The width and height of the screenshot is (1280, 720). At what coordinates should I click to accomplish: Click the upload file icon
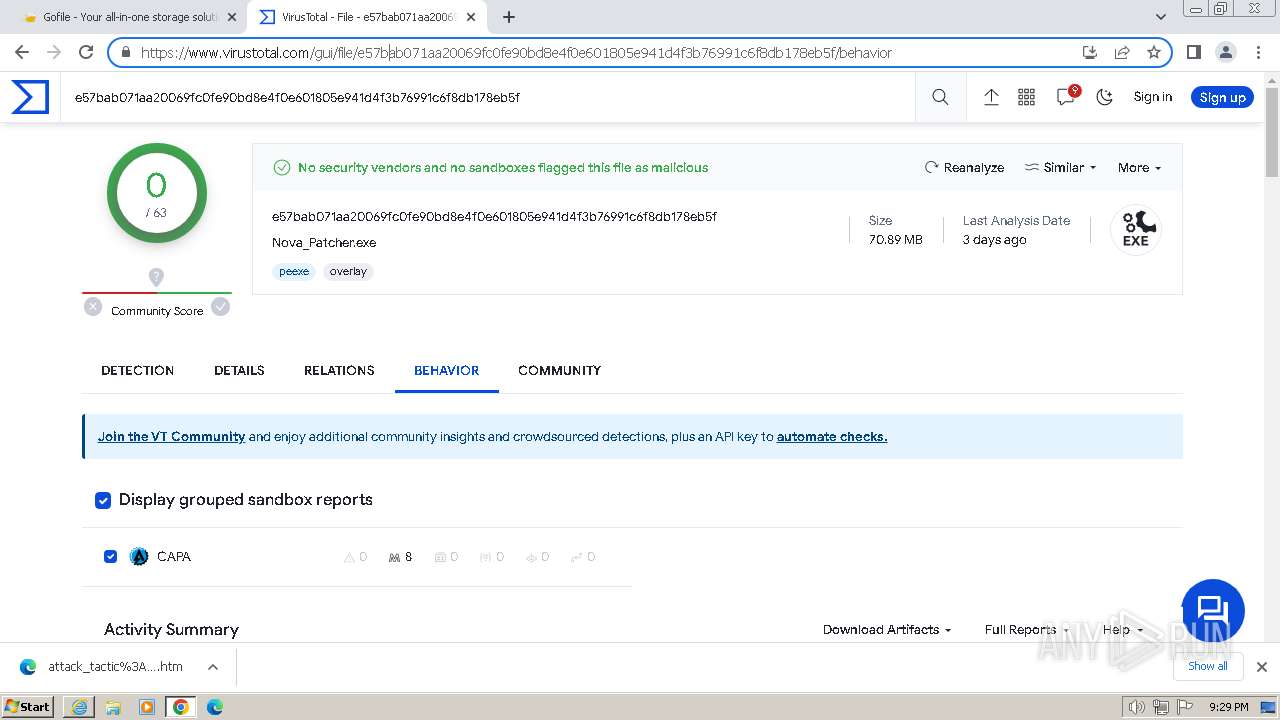coord(991,97)
